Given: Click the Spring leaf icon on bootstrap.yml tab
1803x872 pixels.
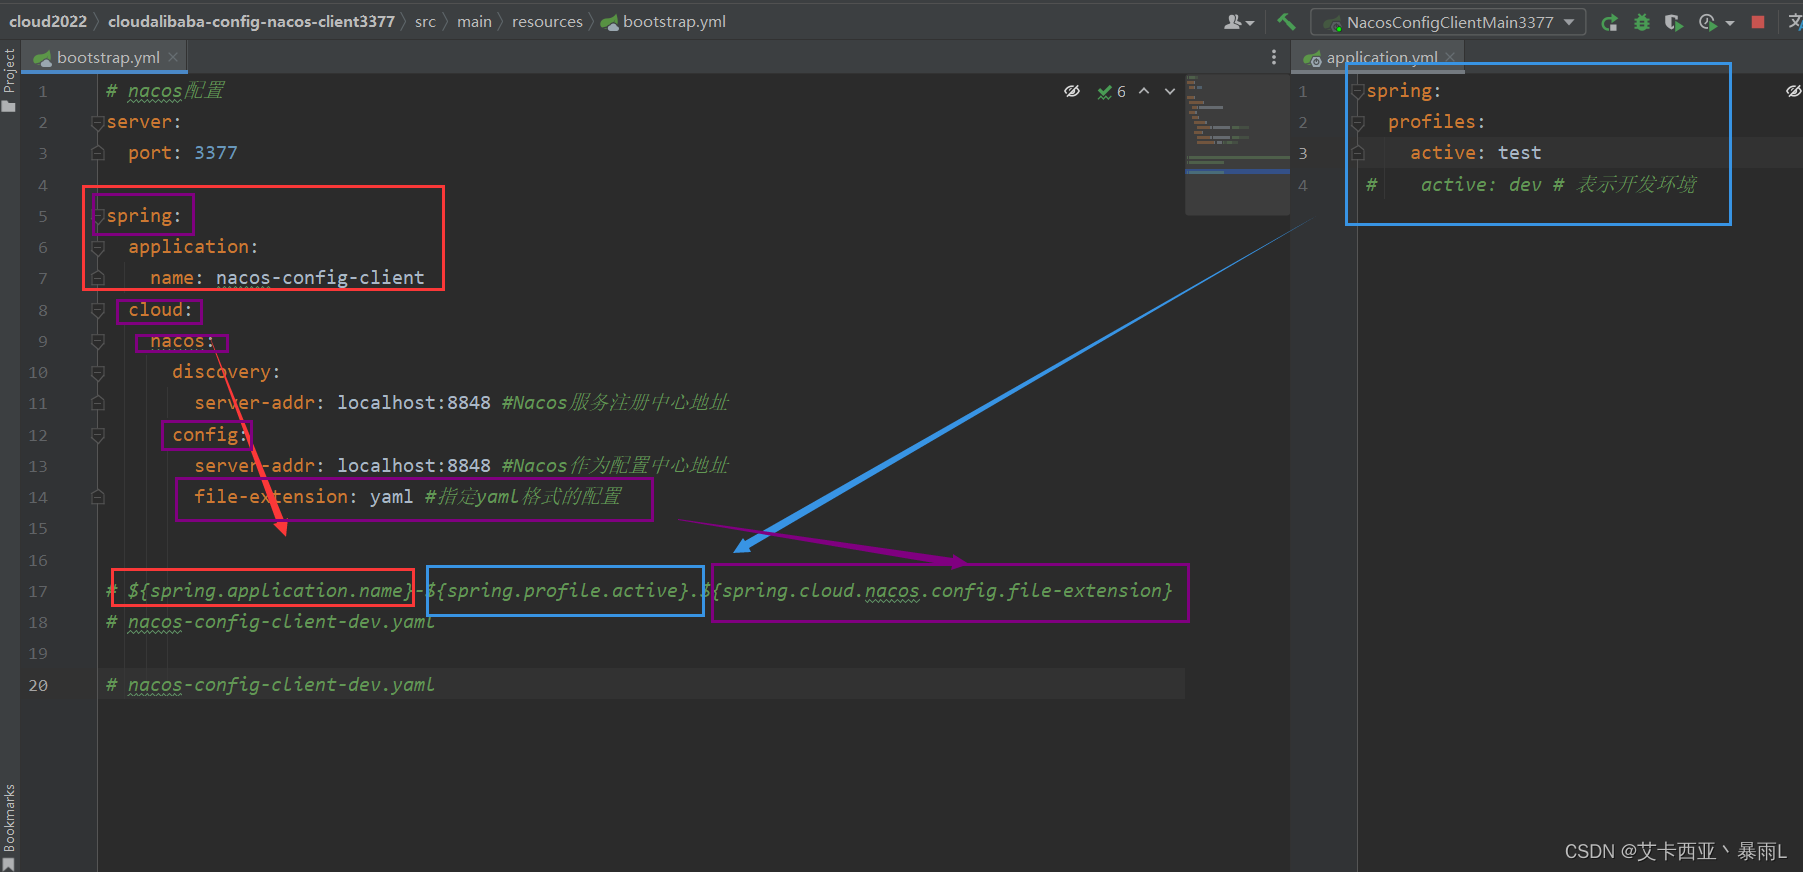Looking at the screenshot, I should coord(42,58).
